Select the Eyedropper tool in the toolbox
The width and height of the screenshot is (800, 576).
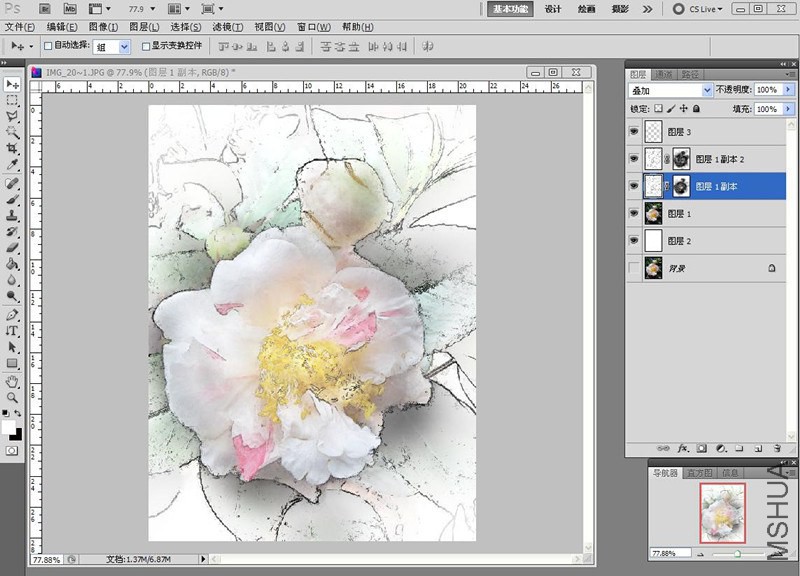click(x=12, y=164)
